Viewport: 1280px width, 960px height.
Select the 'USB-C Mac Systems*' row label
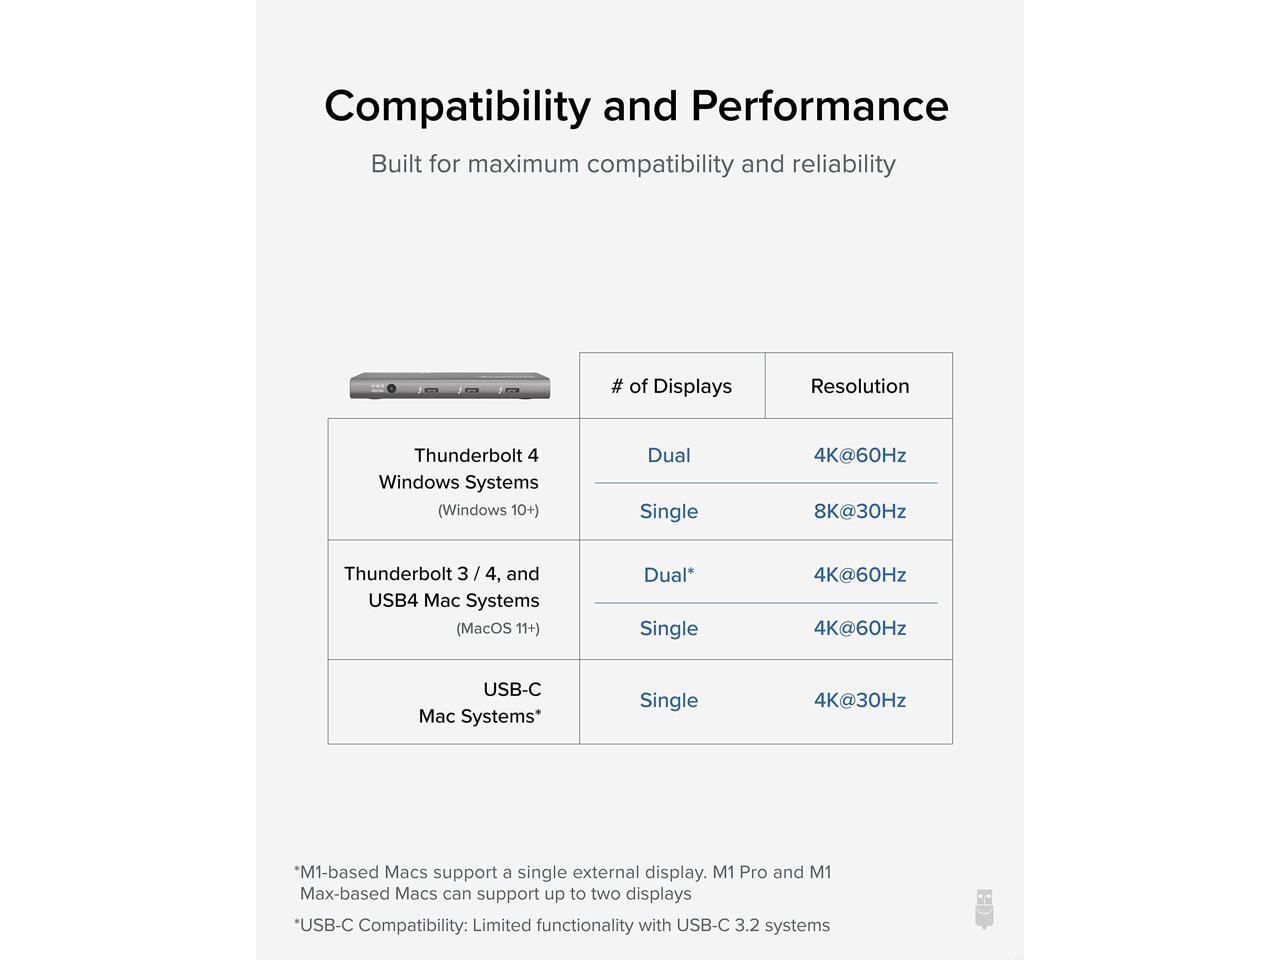[480, 702]
